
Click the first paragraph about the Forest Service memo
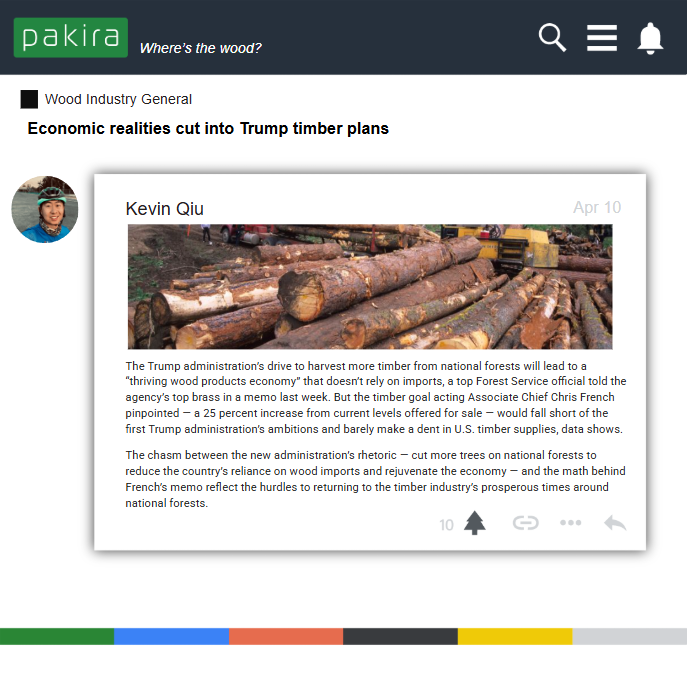(376, 397)
